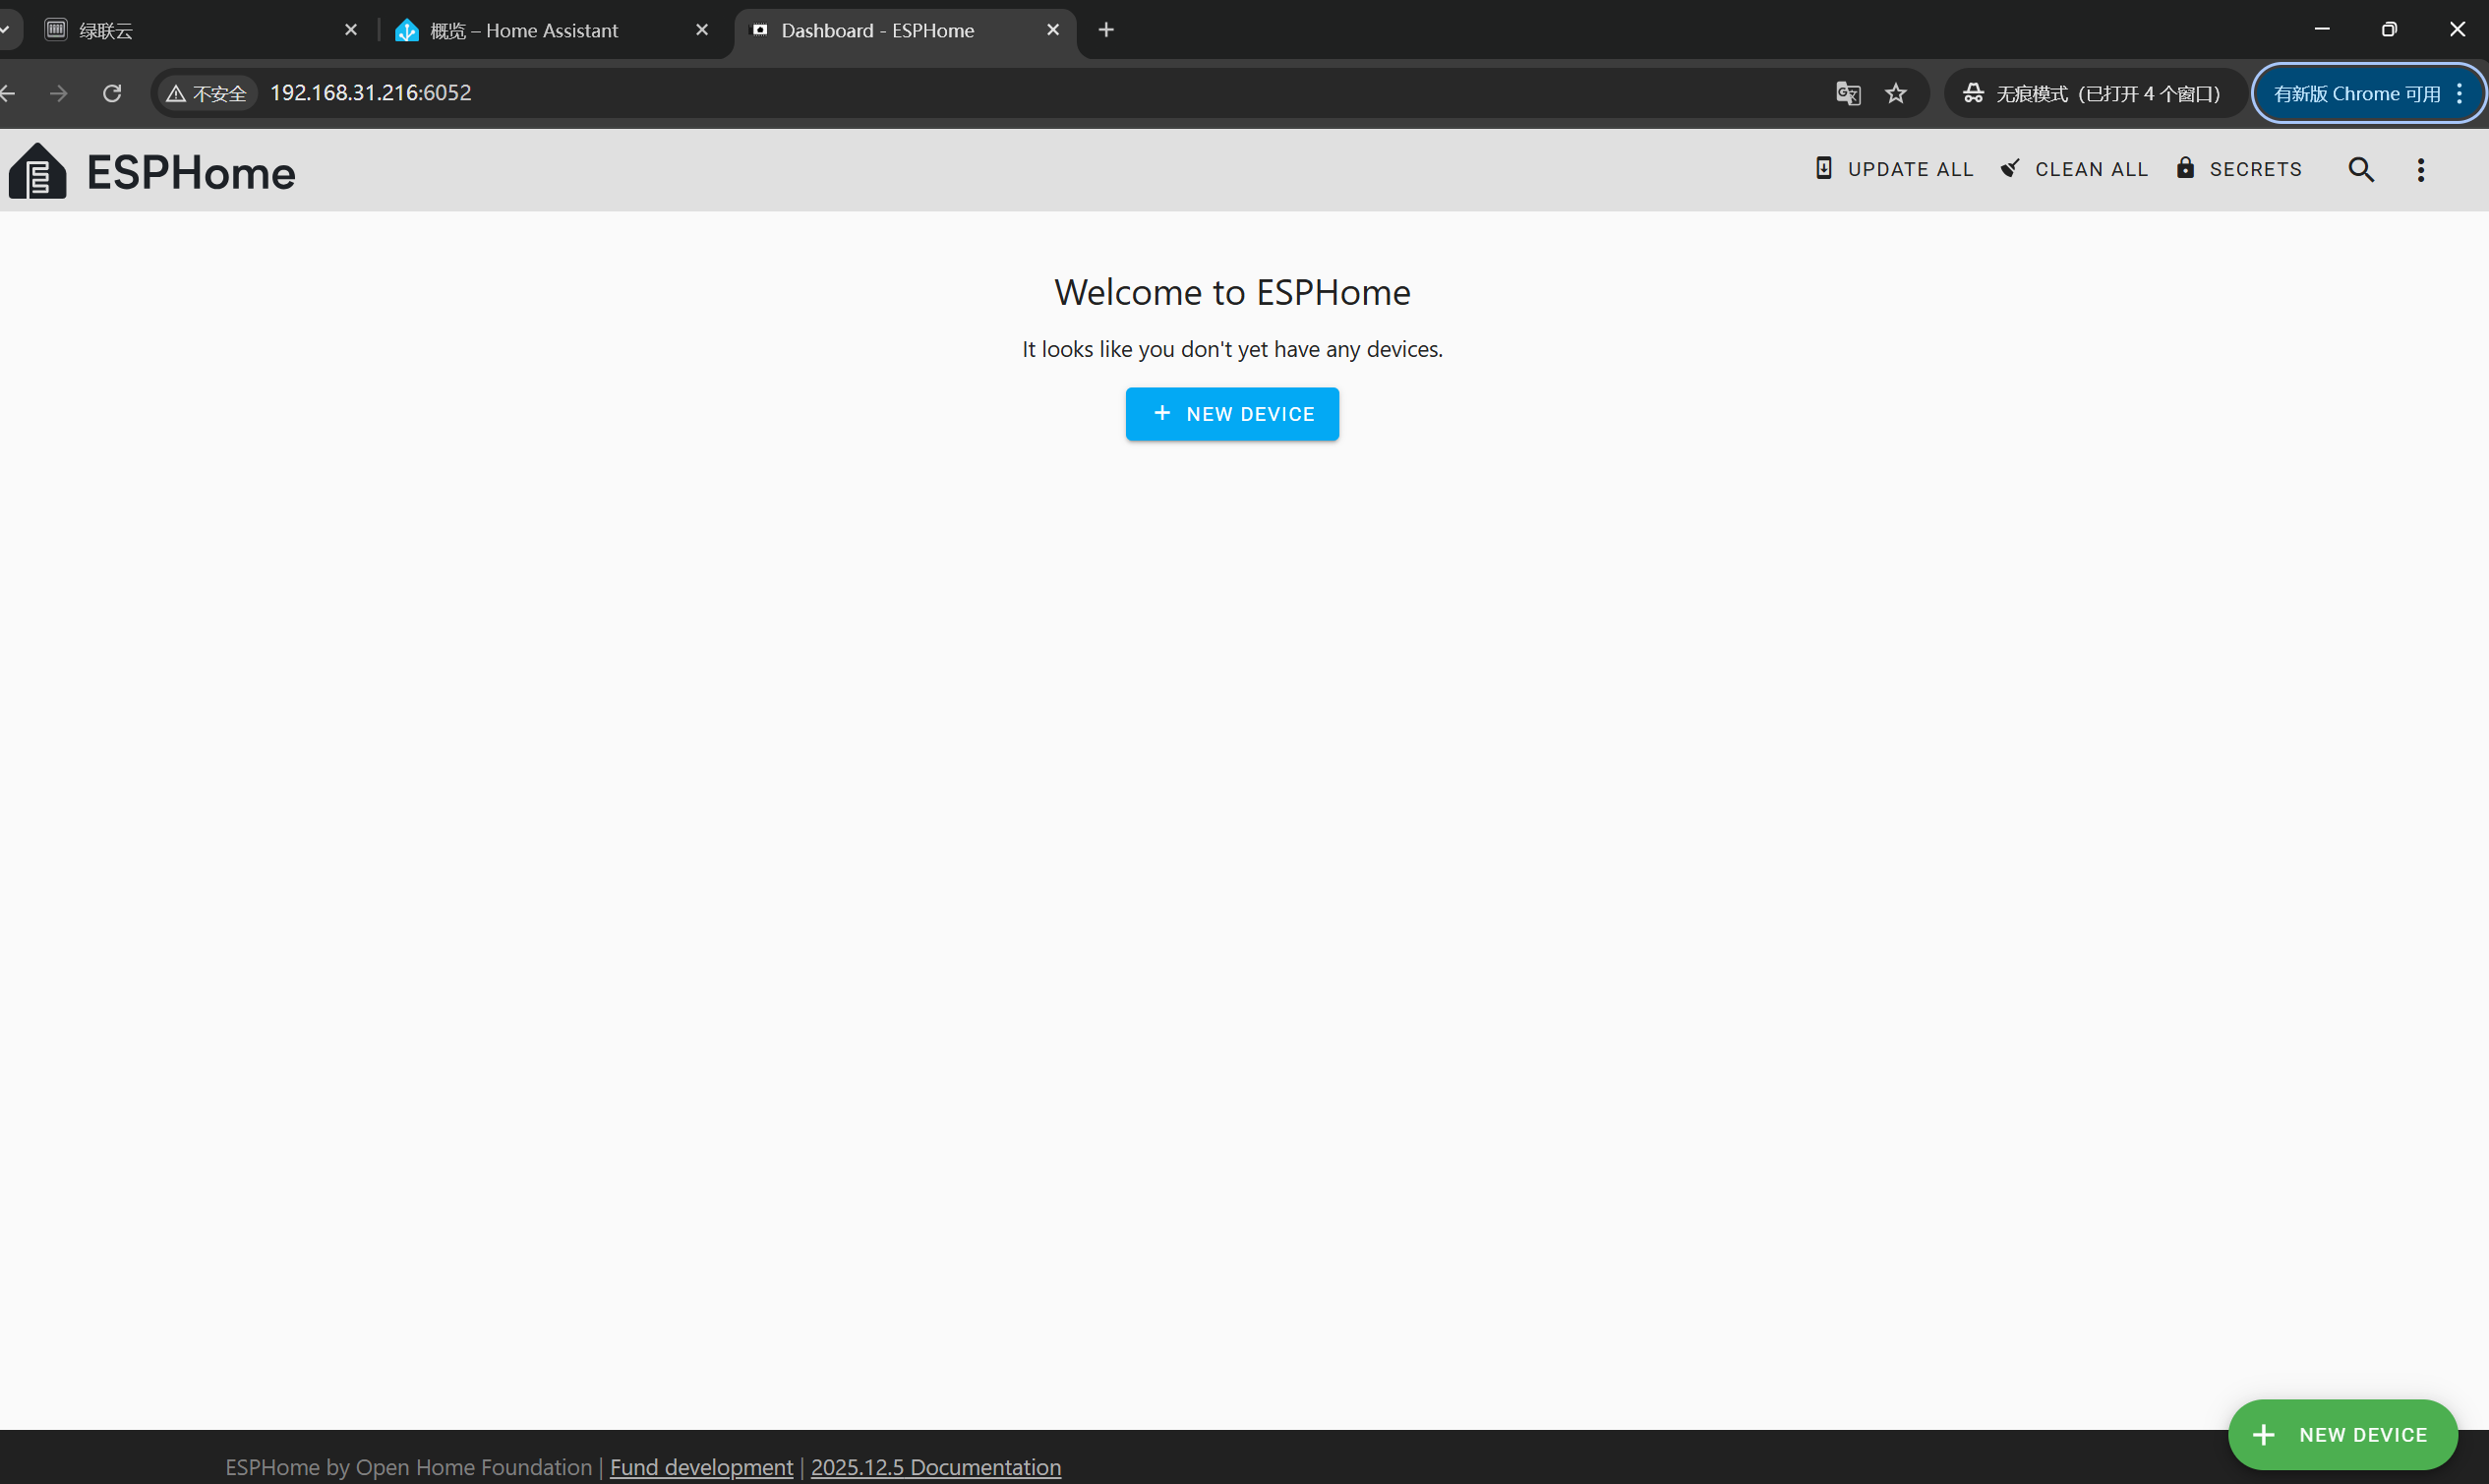Viewport: 2489px width, 1484px height.
Task: Open the 2025.12.5 Documentation link
Action: point(935,1466)
